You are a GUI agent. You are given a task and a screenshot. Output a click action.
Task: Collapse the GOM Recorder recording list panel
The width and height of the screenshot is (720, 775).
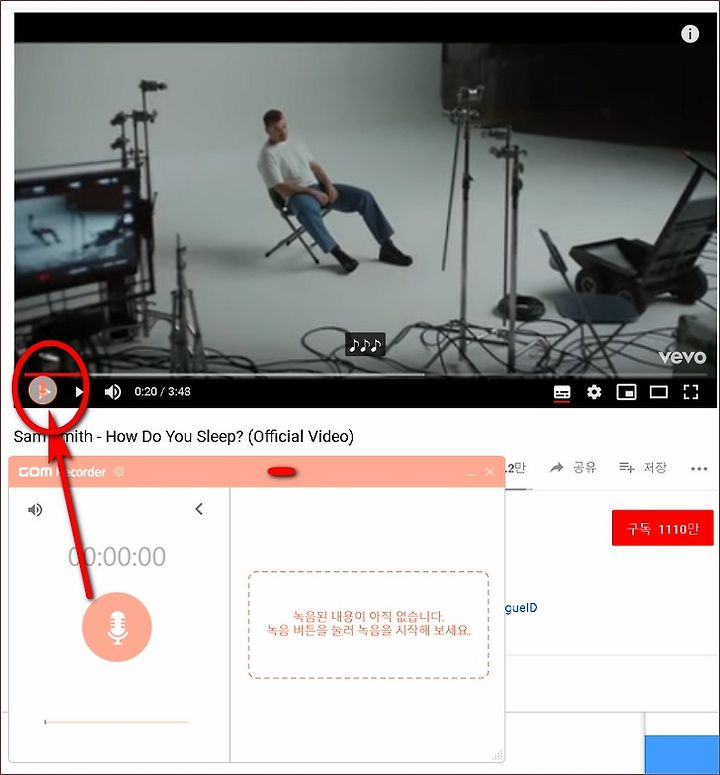pyautogui.click(x=199, y=509)
